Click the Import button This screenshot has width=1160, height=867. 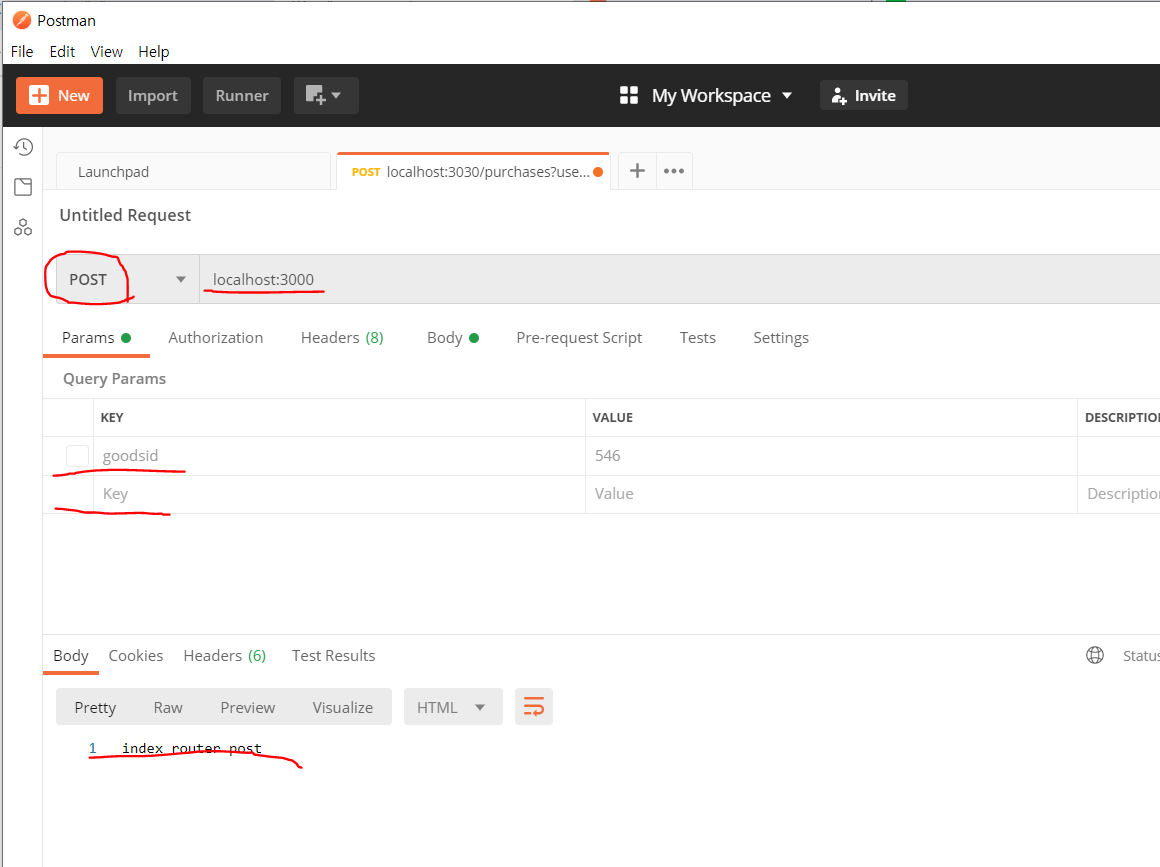[153, 95]
